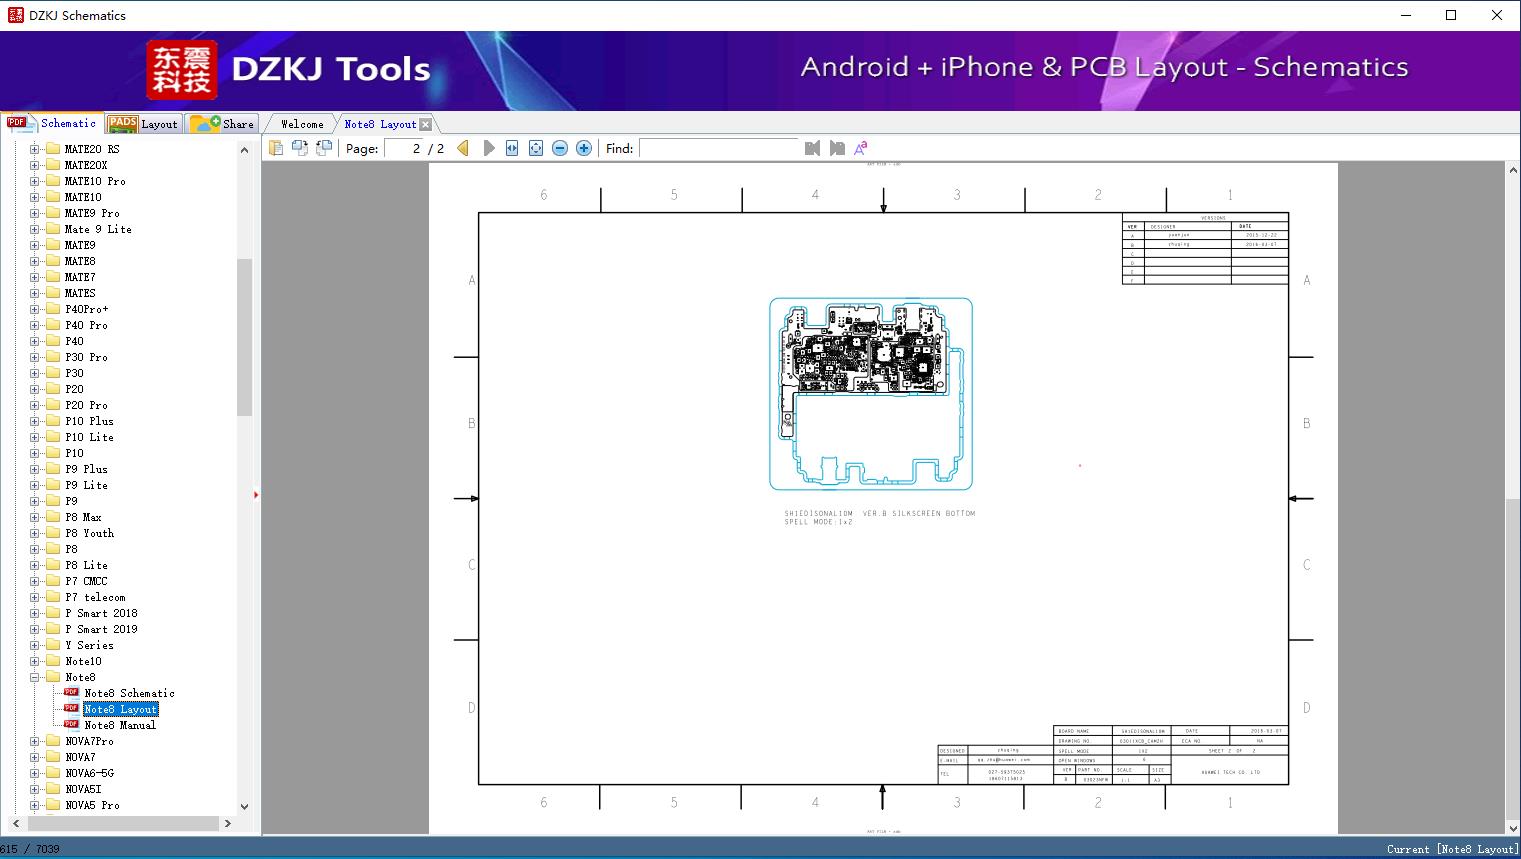Screen dimensions: 1521x859
Task: Select the NOVA6-5G folder
Action: 89,773
